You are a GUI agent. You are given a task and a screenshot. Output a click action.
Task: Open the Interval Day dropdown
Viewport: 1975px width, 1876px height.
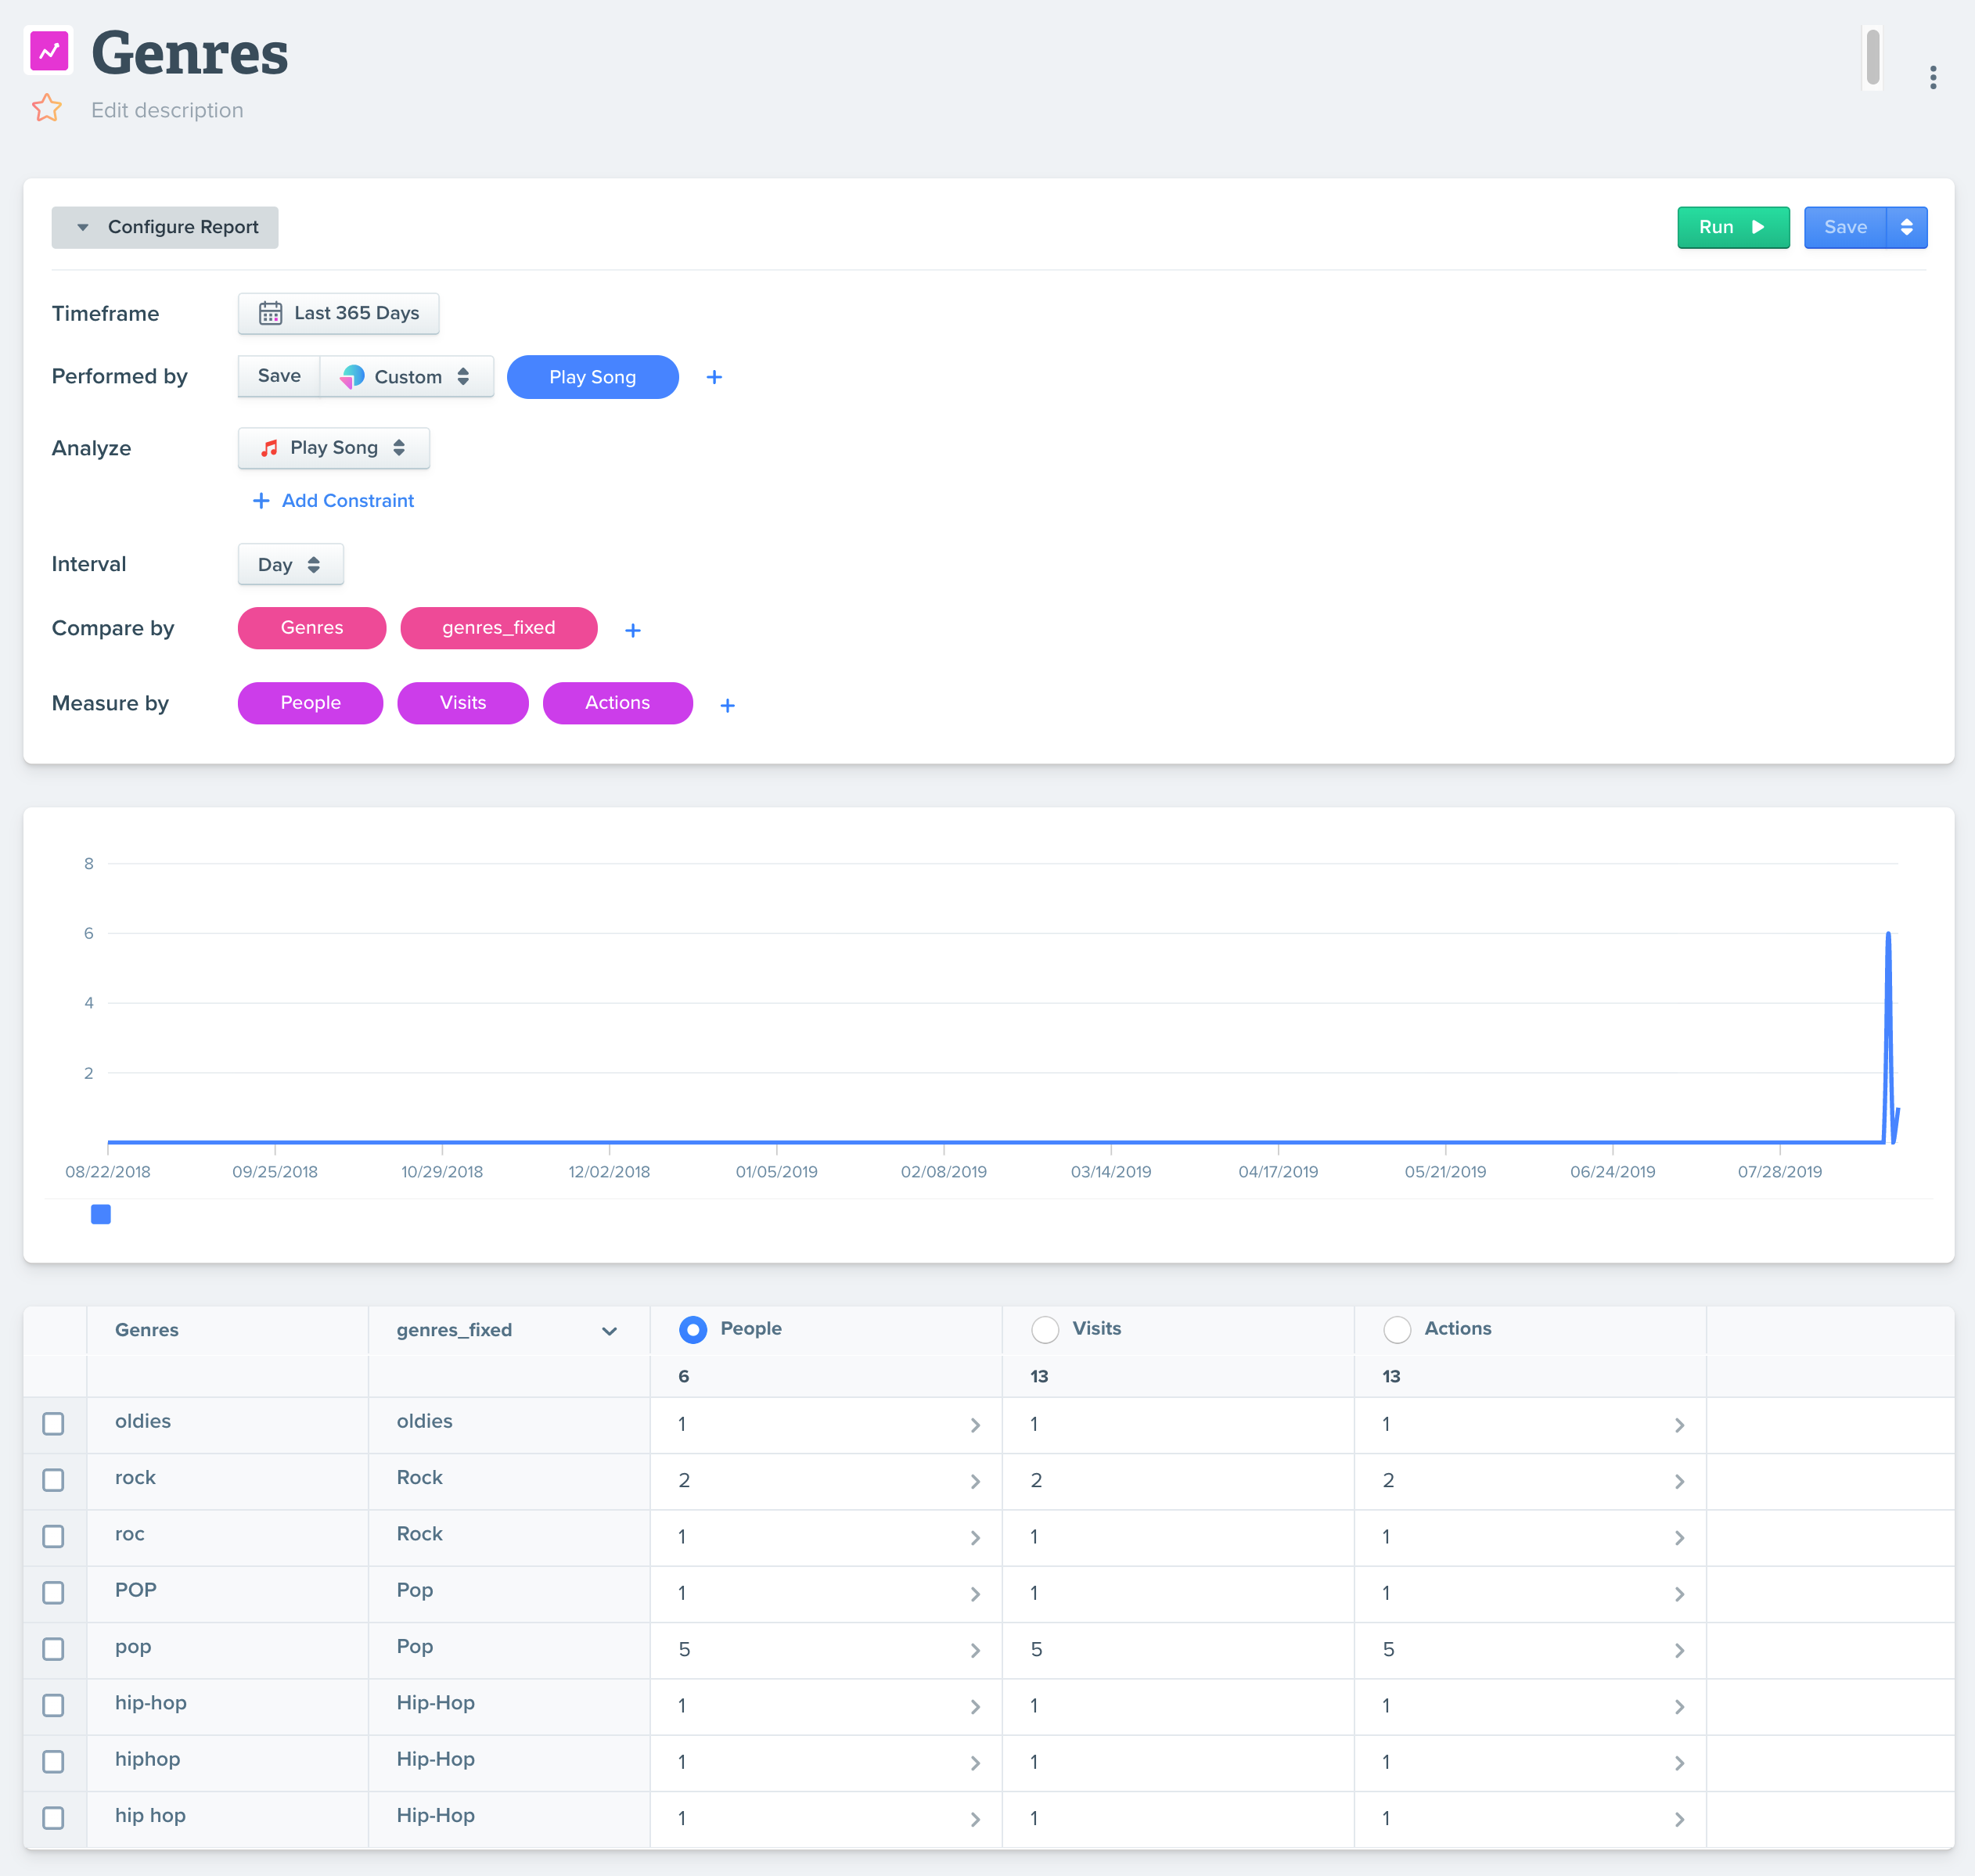[x=290, y=565]
